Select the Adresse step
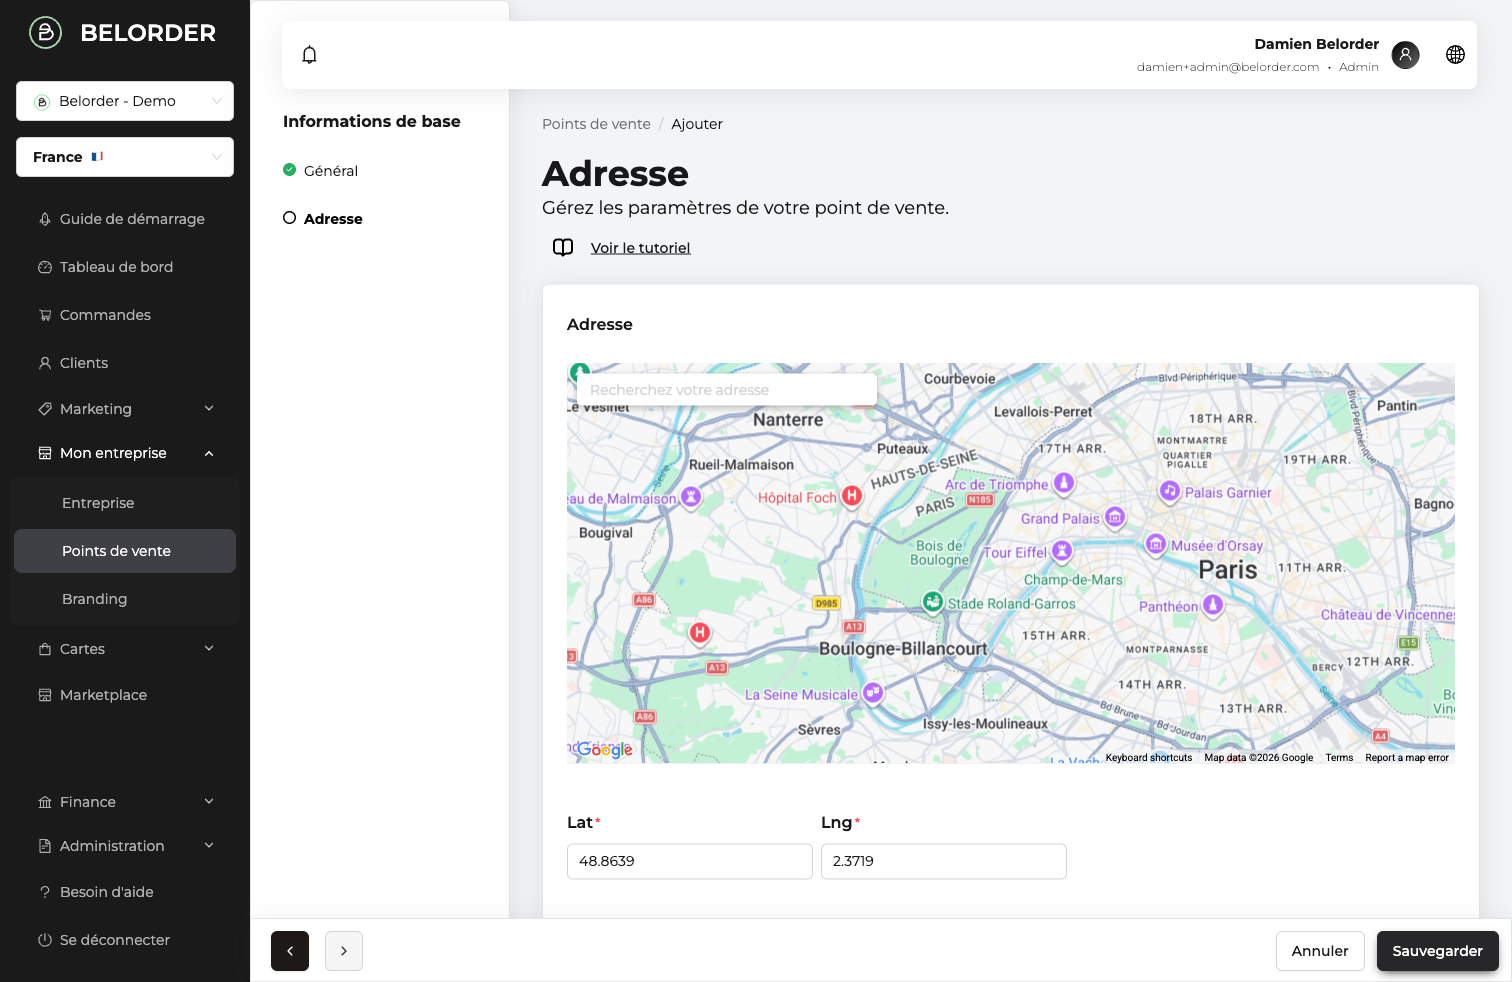This screenshot has width=1512, height=982. pyautogui.click(x=323, y=219)
